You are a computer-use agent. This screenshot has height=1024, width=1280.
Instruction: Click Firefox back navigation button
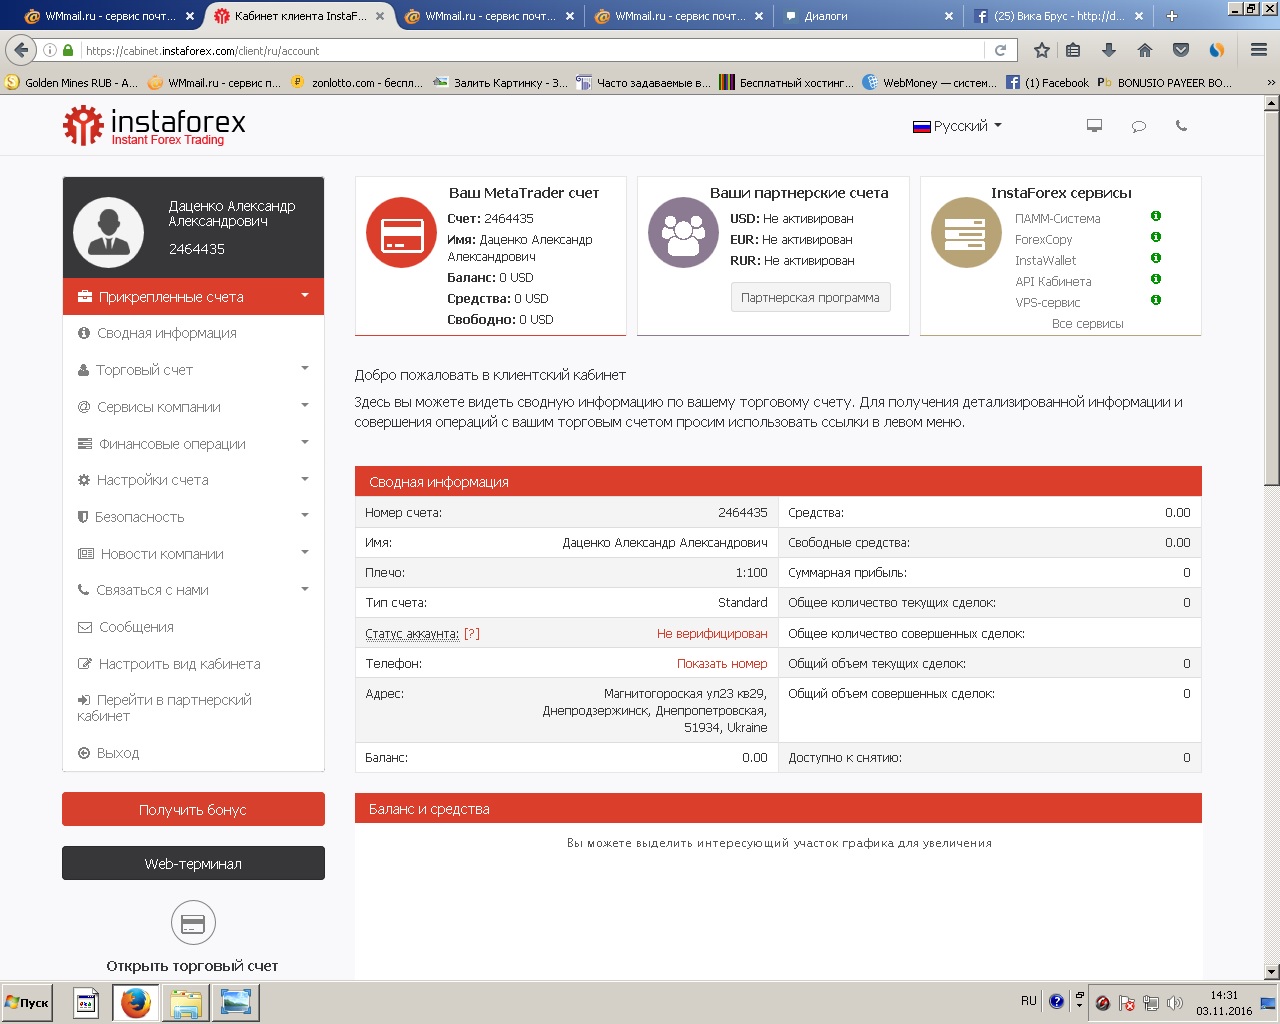21,50
